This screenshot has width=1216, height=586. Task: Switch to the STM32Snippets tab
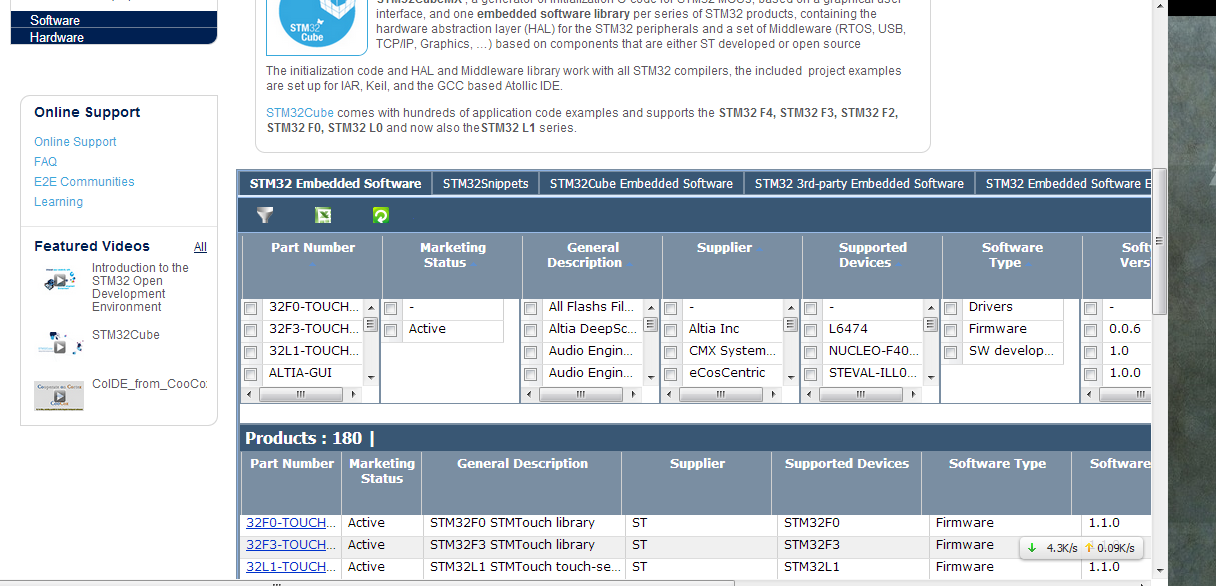click(x=485, y=184)
